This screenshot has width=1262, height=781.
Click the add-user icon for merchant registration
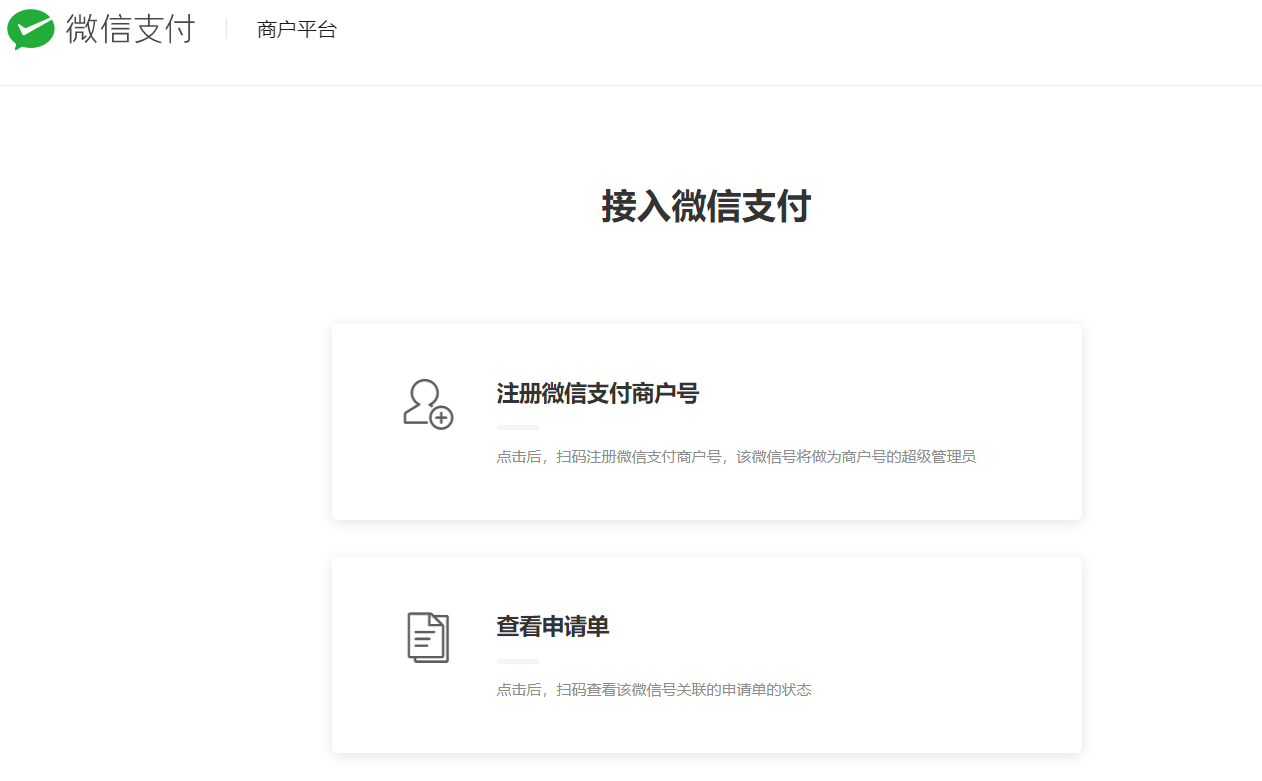(x=428, y=404)
